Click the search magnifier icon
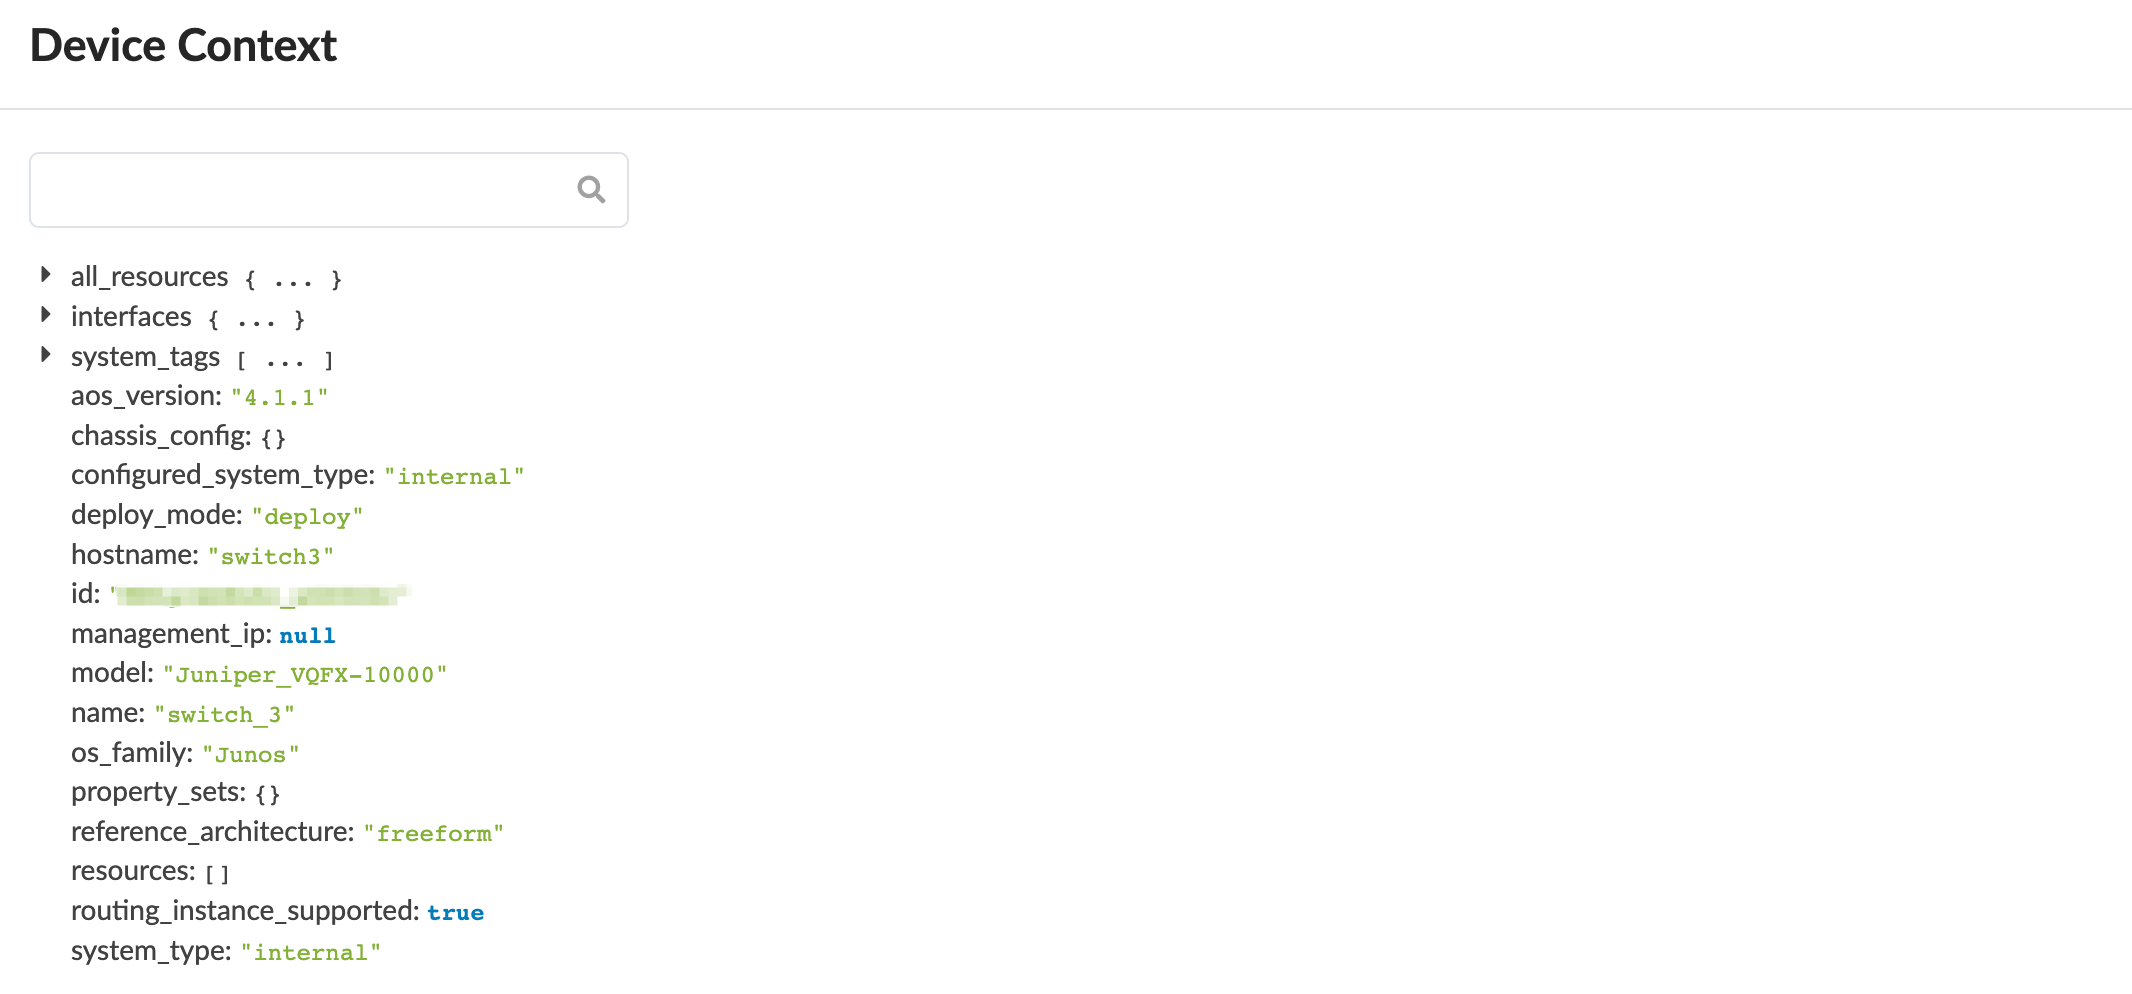2132x994 pixels. point(591,189)
